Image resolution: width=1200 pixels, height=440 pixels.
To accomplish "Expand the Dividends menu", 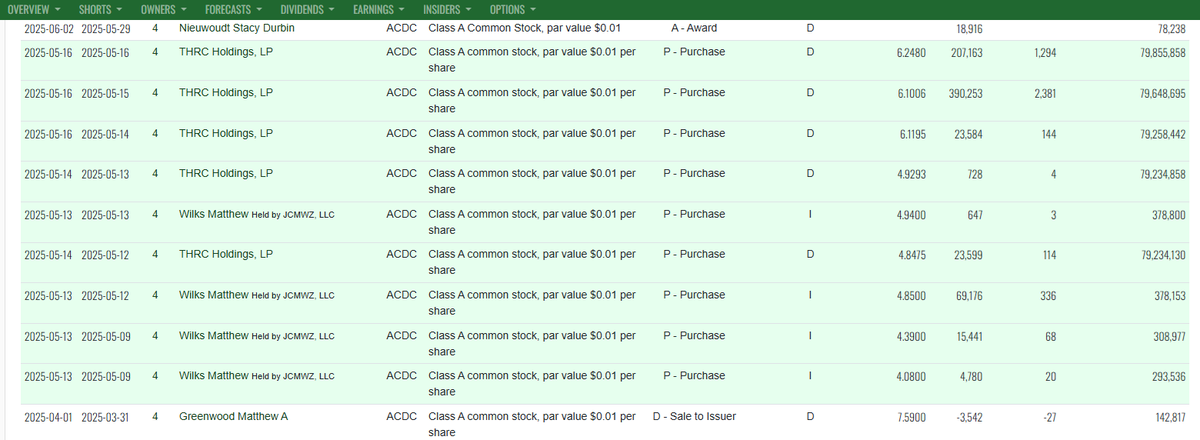I will coord(309,9).
